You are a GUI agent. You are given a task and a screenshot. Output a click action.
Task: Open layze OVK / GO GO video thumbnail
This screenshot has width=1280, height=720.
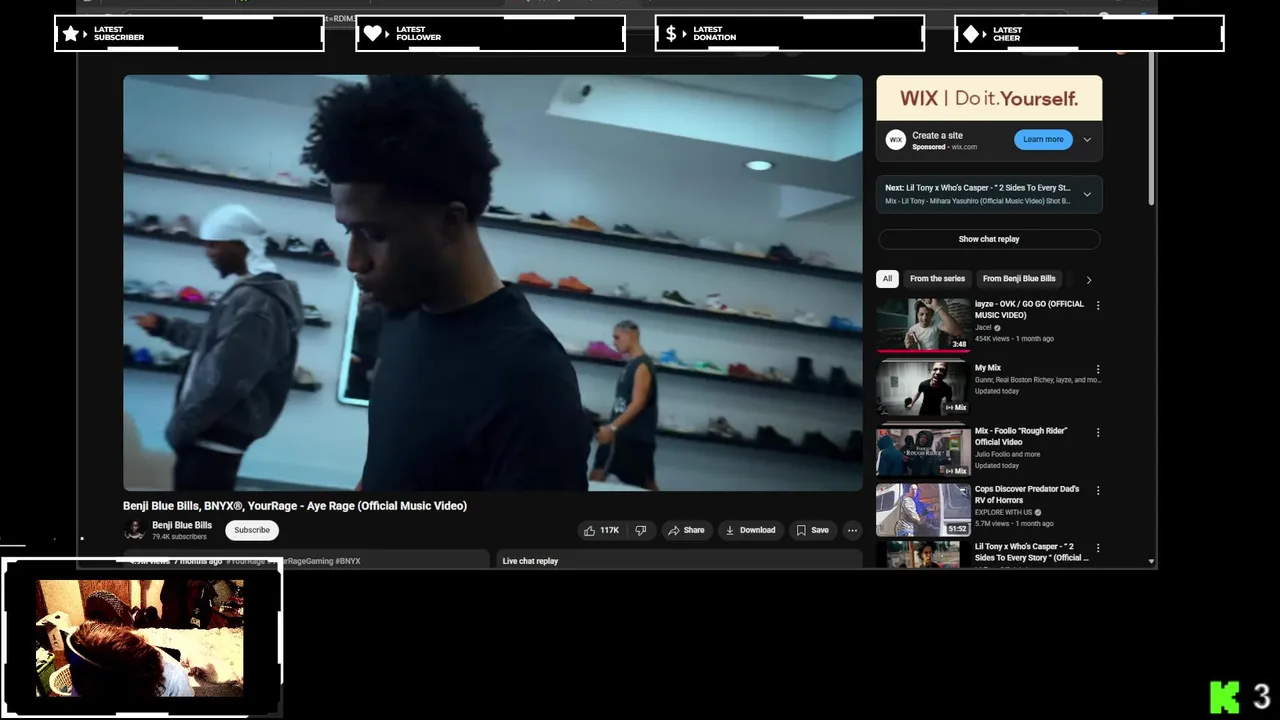pyautogui.click(x=923, y=324)
